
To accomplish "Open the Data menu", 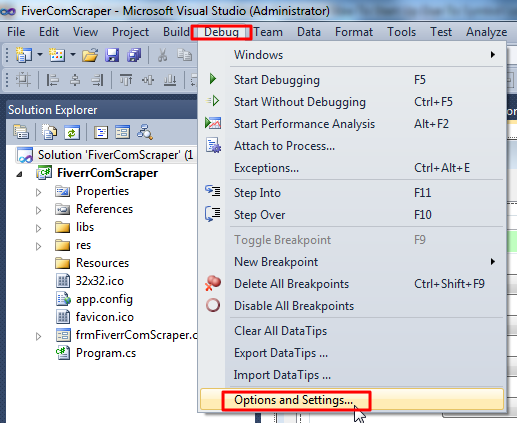I will pyautogui.click(x=309, y=32).
